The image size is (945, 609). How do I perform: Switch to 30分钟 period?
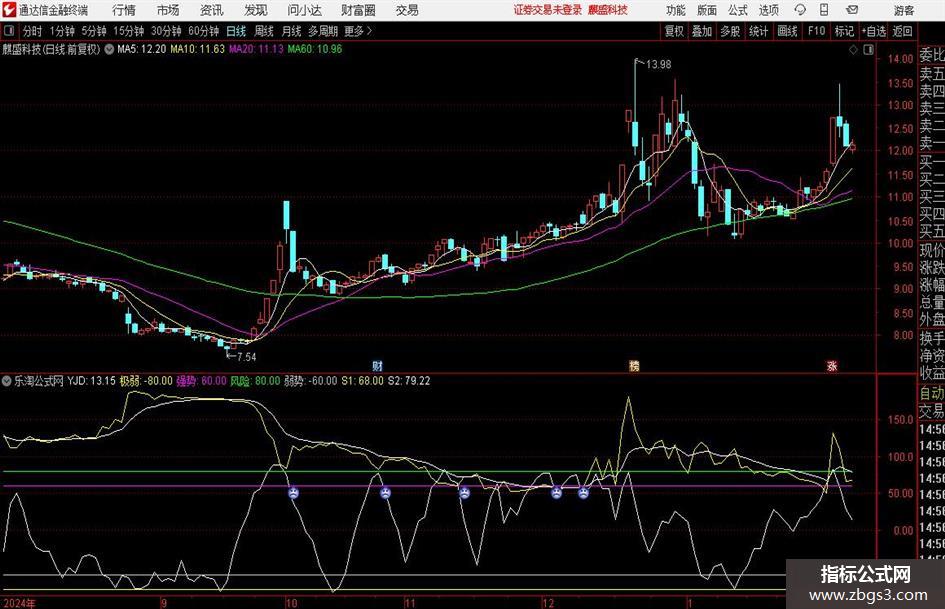[x=166, y=31]
